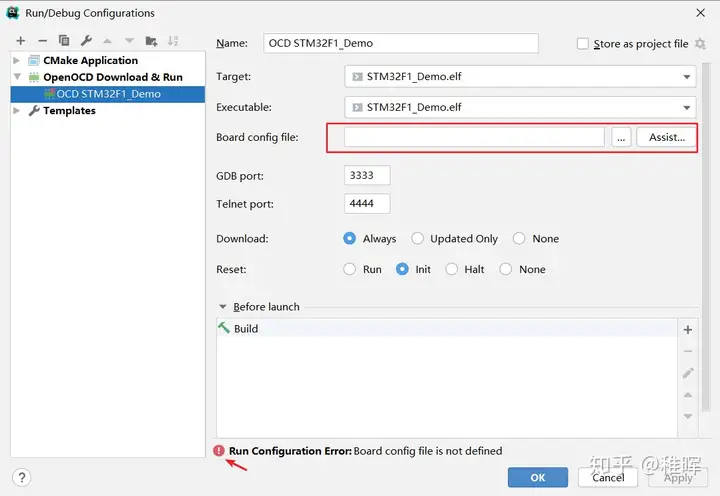Click the Assist... button

666,137
